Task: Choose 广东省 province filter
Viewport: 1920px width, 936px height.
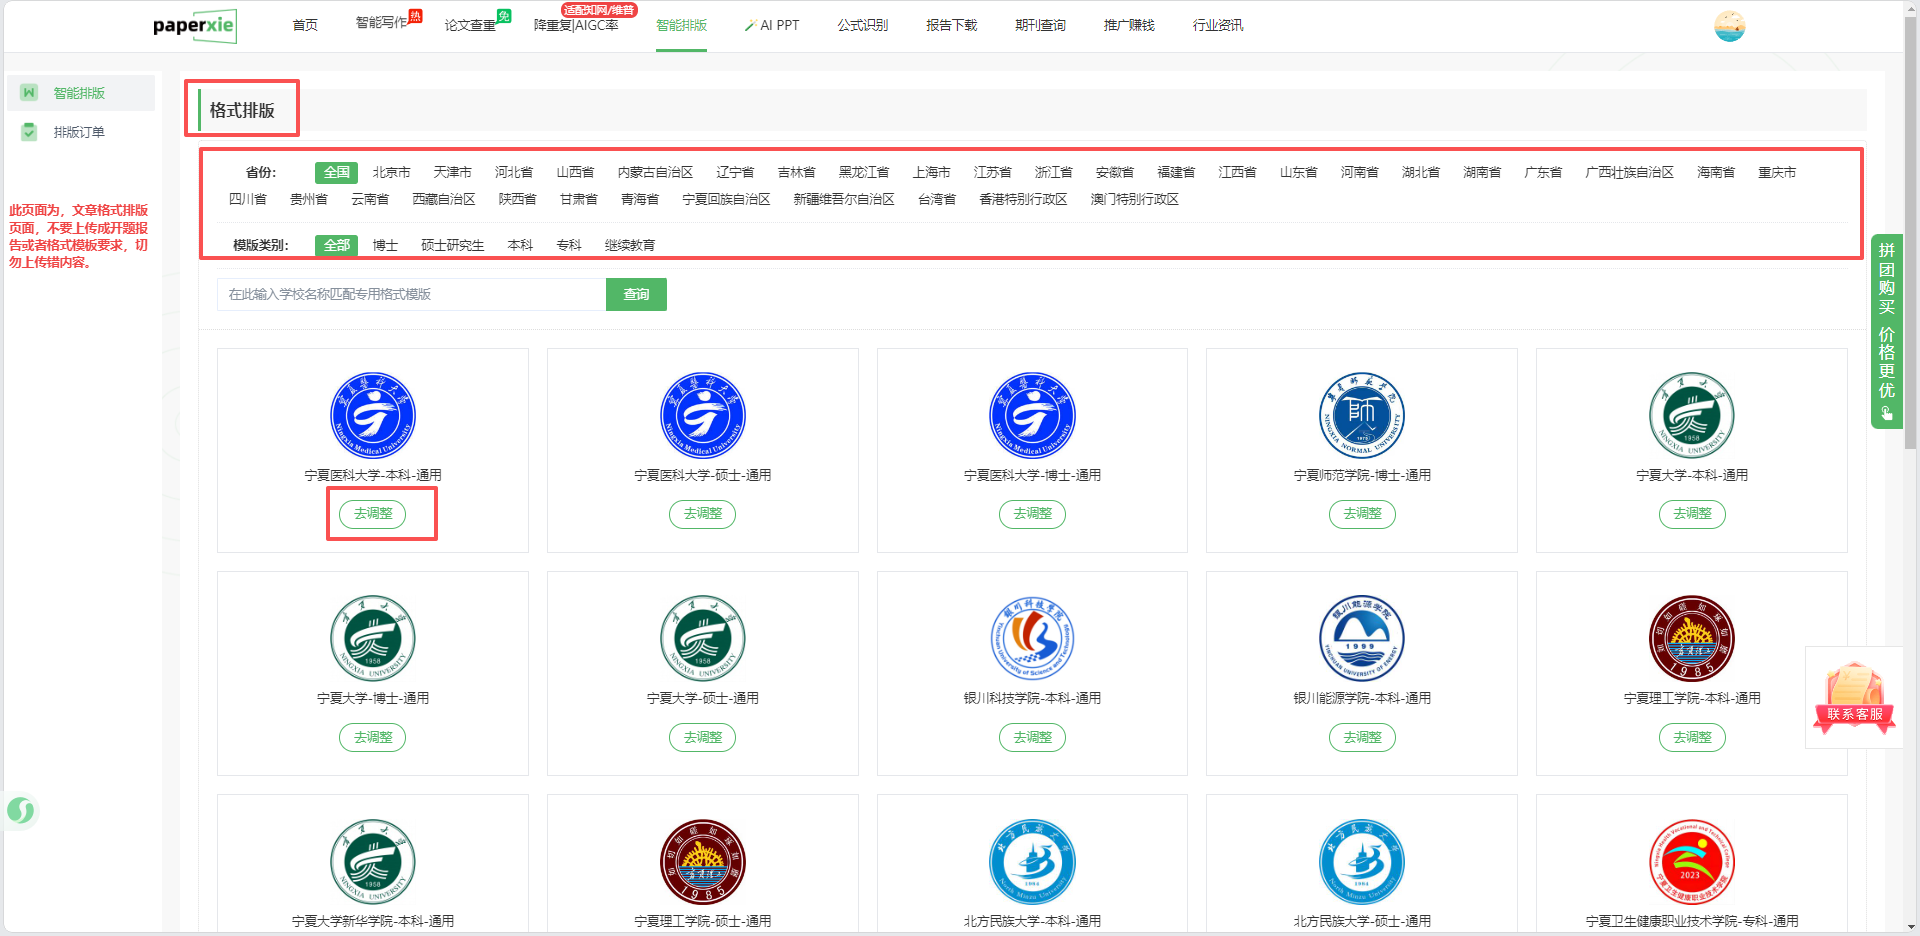Action: [x=1542, y=172]
